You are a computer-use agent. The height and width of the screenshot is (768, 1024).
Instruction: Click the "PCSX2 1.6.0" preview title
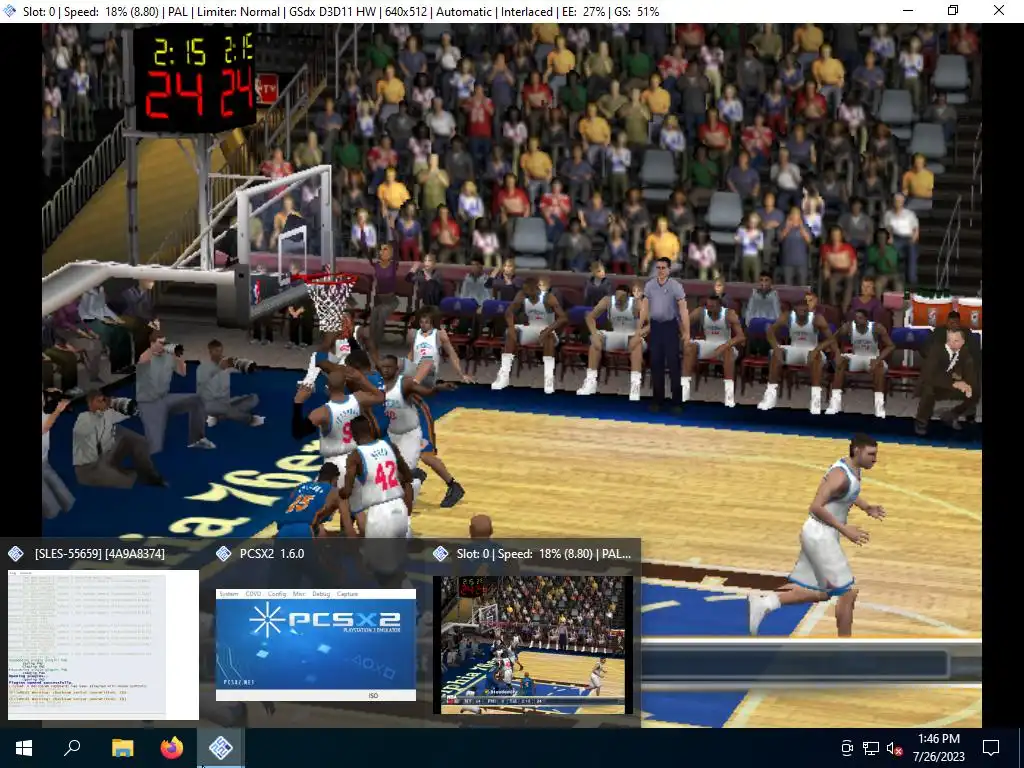(x=272, y=554)
